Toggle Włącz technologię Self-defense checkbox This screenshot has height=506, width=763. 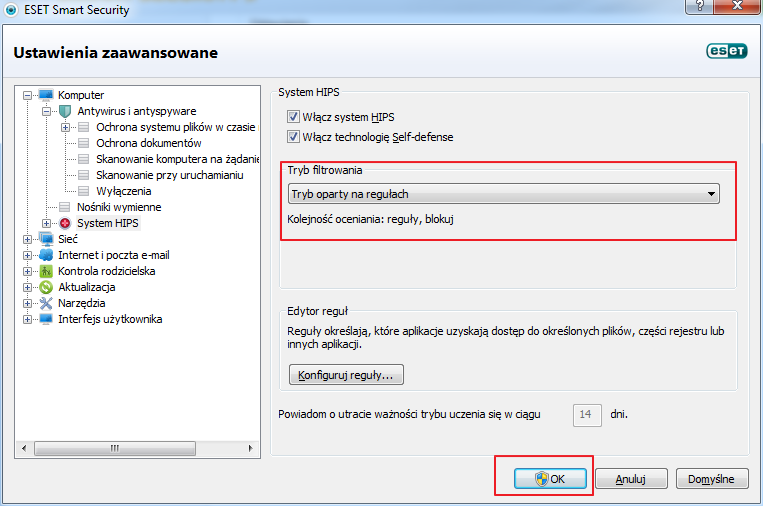click(x=293, y=137)
